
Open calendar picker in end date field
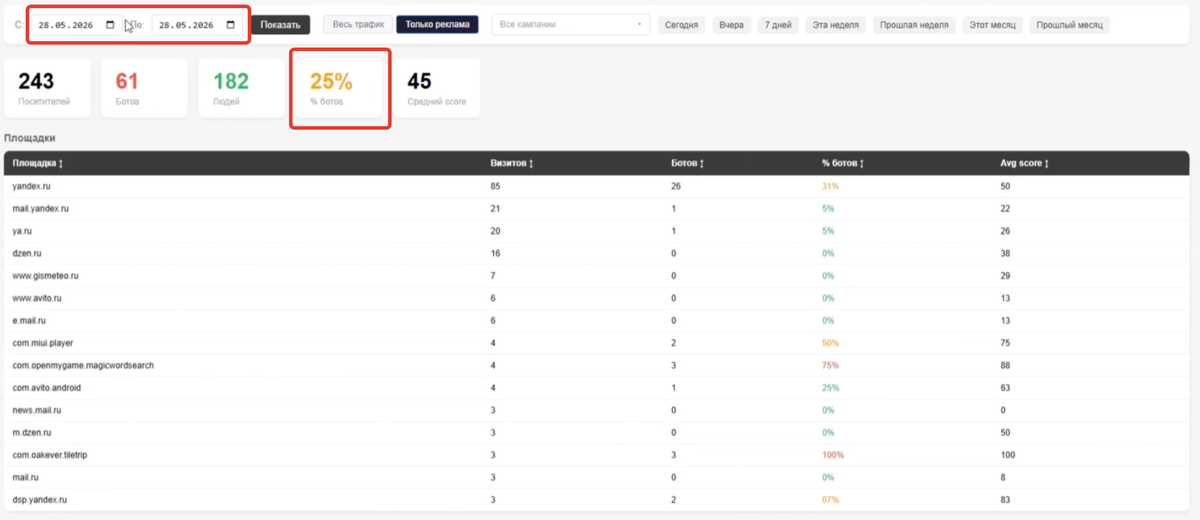(x=231, y=25)
